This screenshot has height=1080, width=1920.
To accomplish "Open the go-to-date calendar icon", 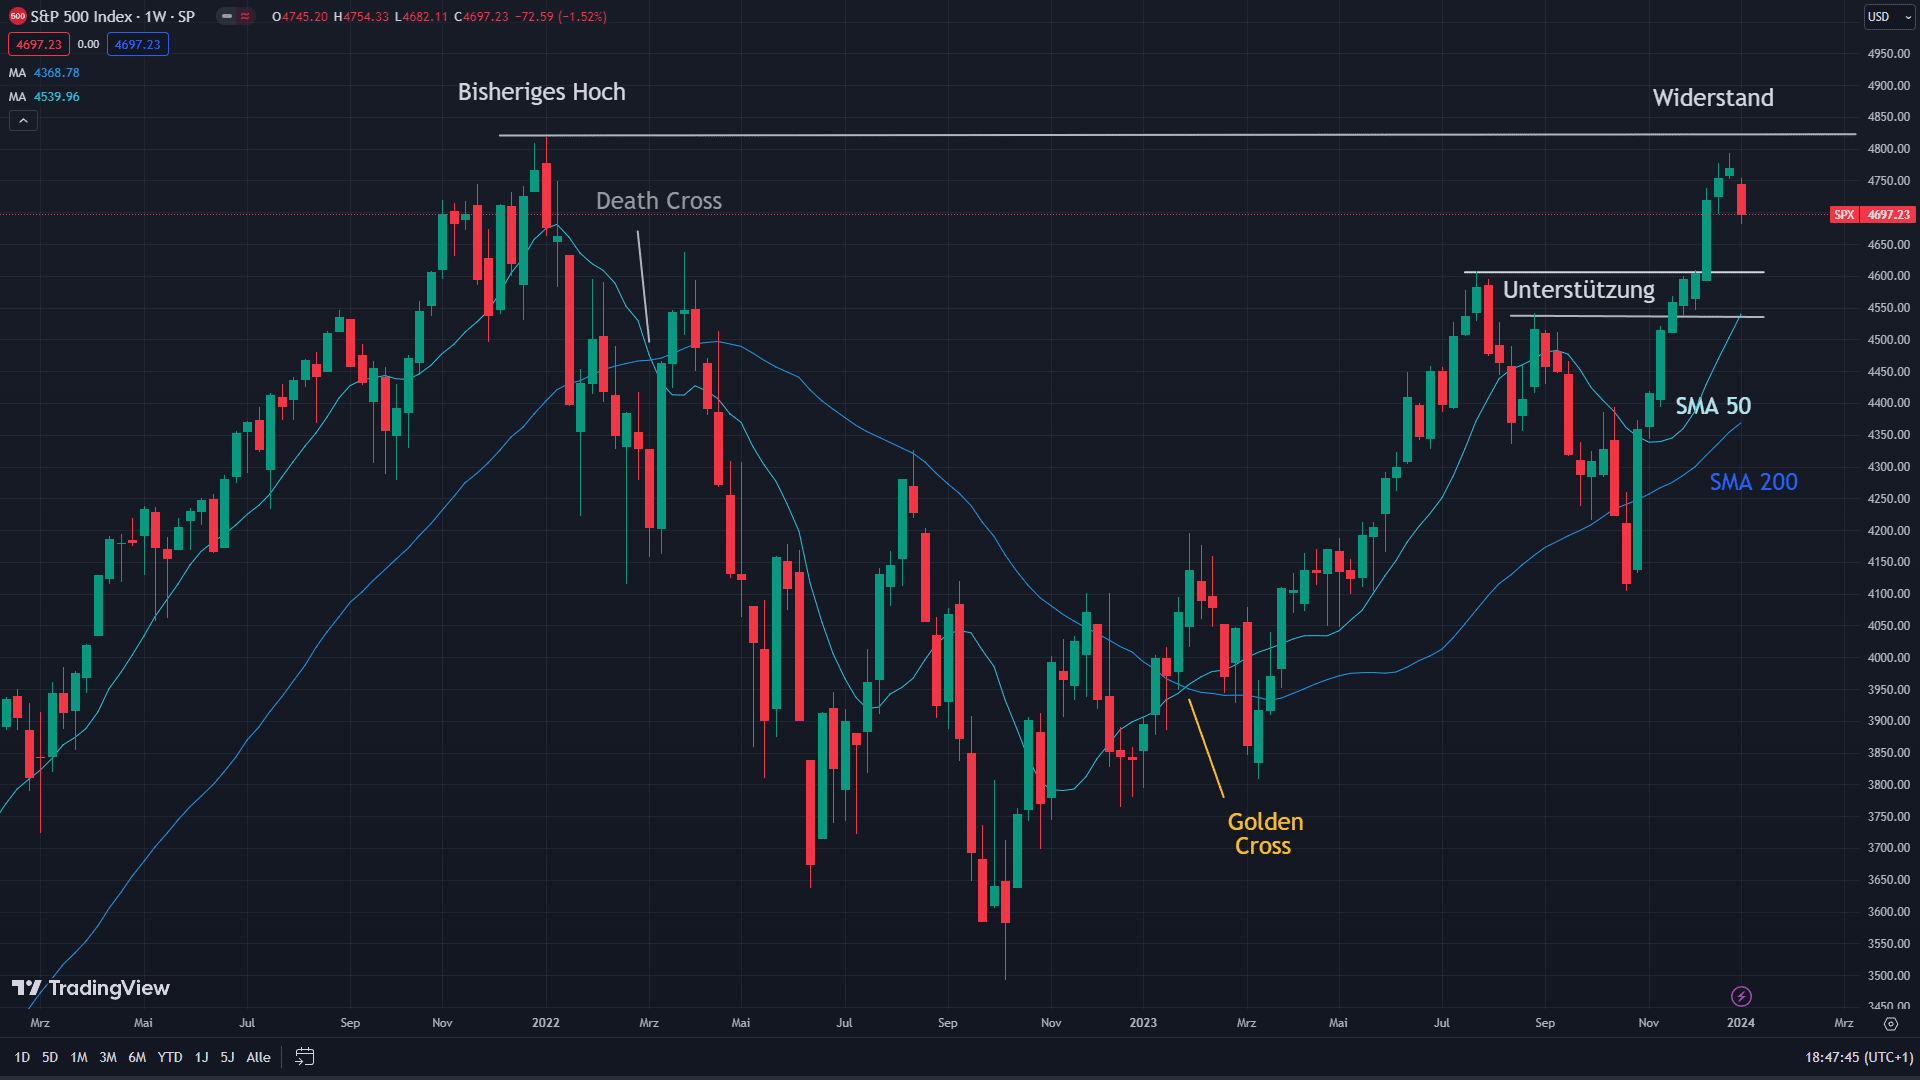I will (x=305, y=1057).
